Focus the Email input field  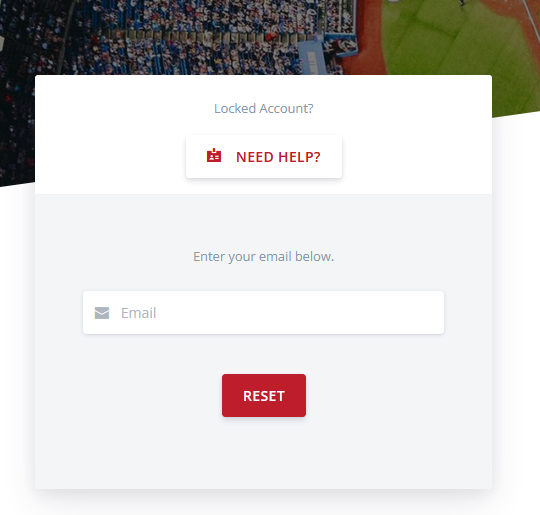(263, 312)
